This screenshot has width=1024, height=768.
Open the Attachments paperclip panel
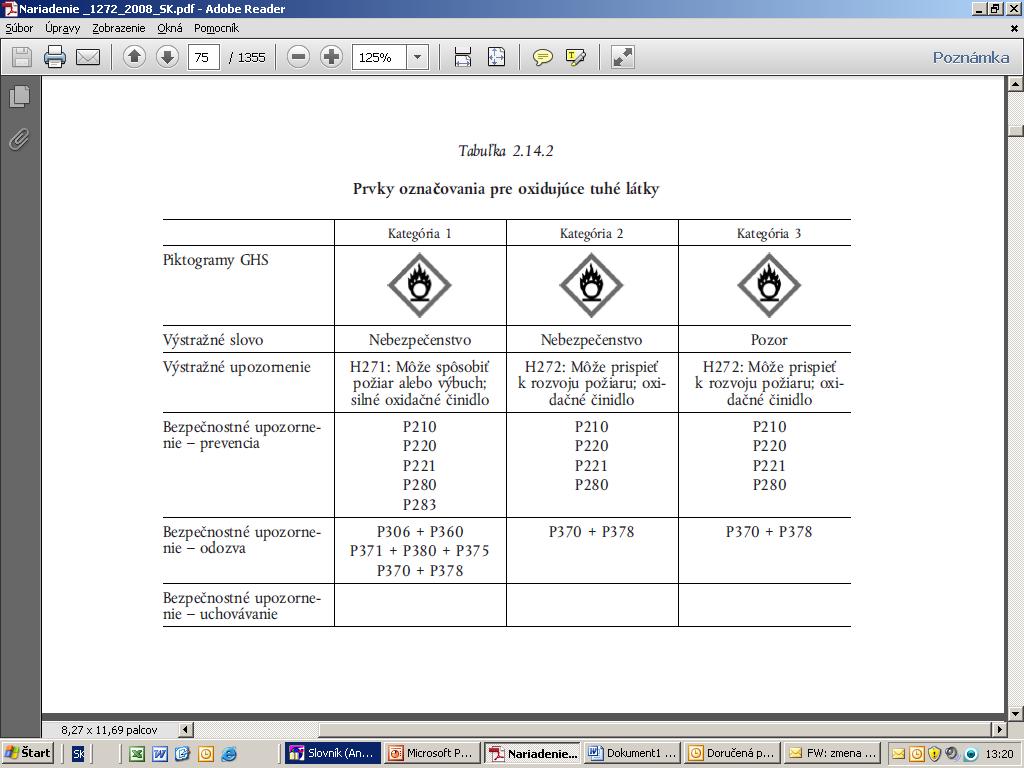(20, 138)
